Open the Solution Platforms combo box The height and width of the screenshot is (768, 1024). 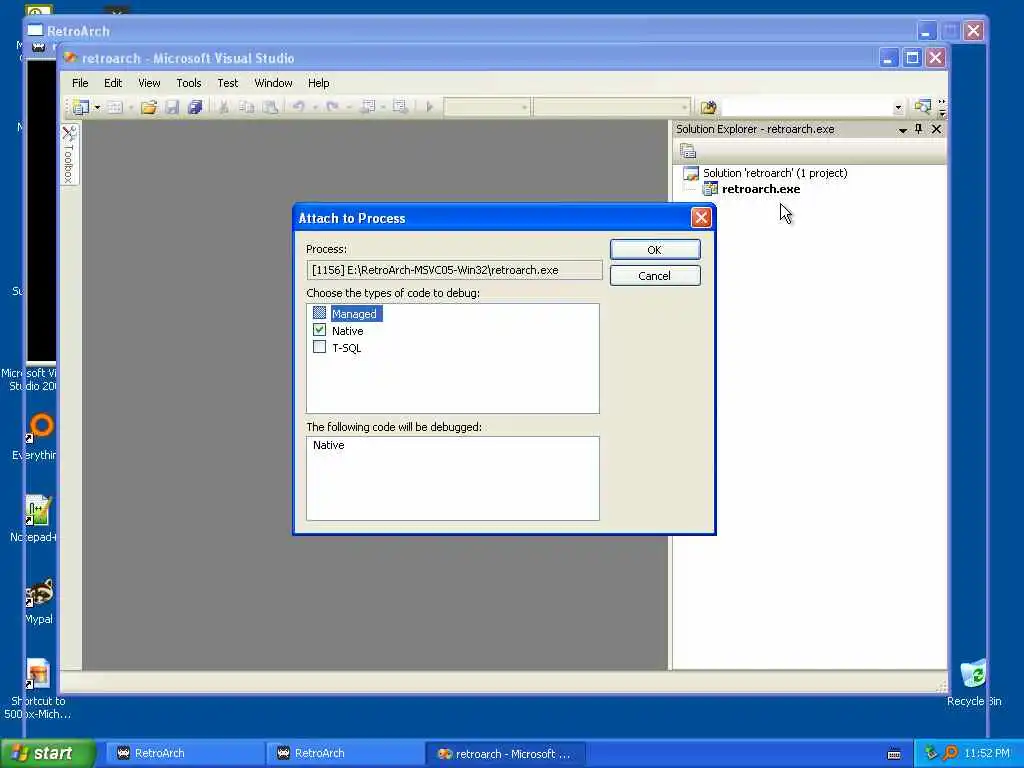[611, 107]
